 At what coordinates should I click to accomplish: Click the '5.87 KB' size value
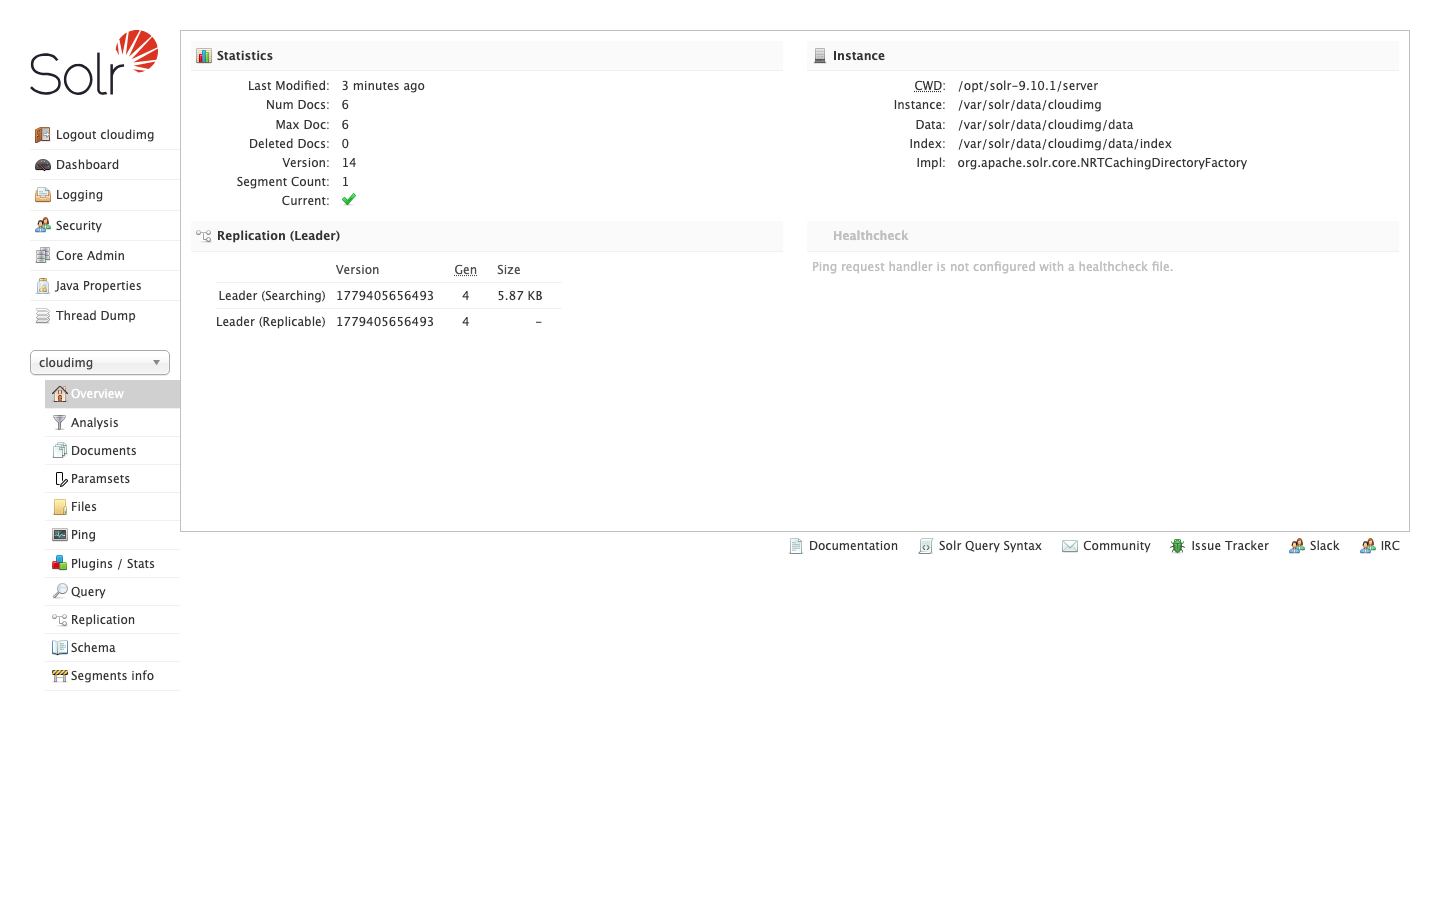(x=520, y=296)
